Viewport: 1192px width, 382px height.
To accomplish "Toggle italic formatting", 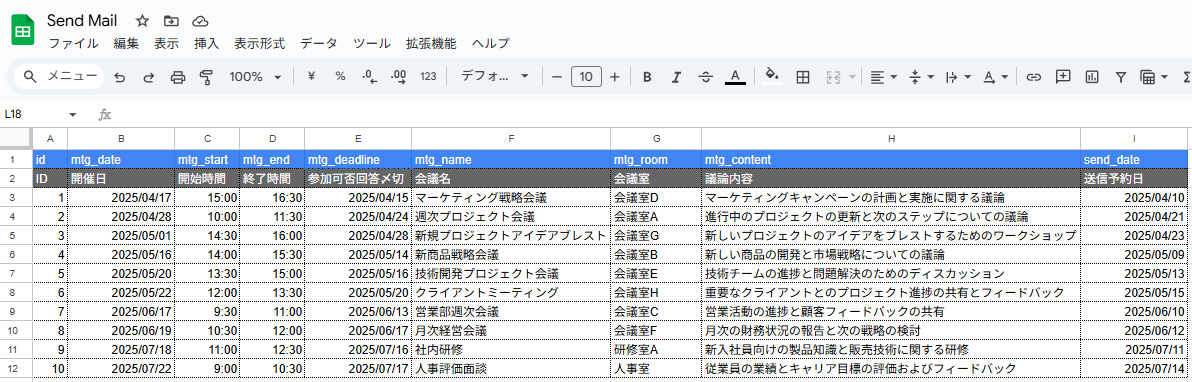I will pos(676,77).
